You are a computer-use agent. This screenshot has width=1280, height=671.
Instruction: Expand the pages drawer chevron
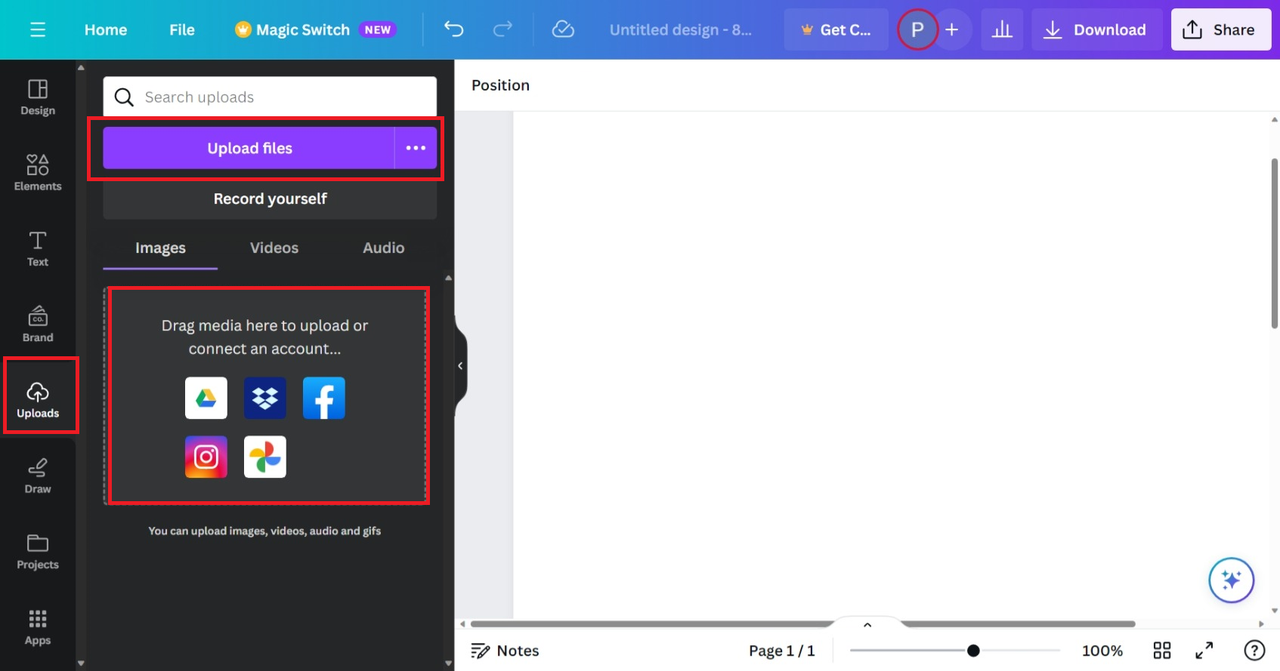pos(867,625)
